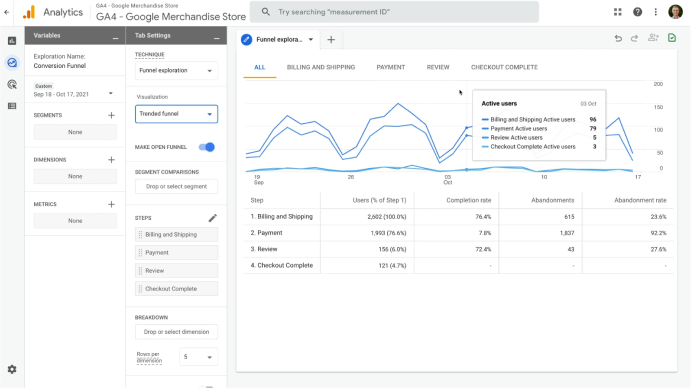The image size is (691, 388).
Task: Open the Rows per dimension dropdown
Action: click(x=198, y=357)
